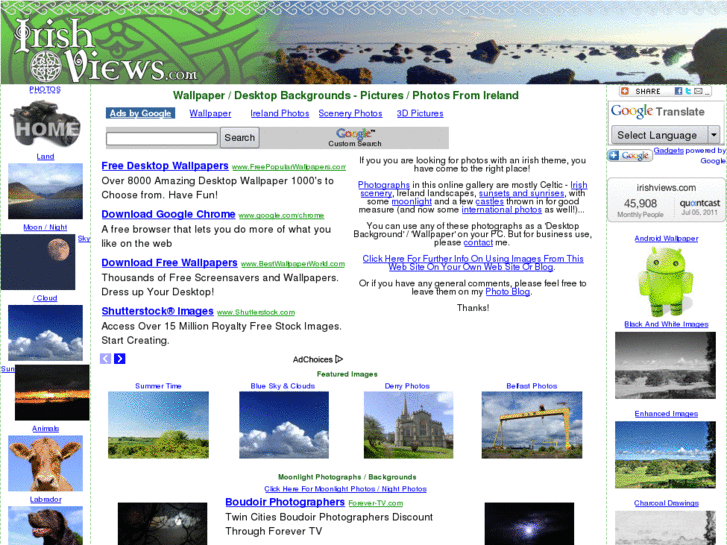Viewport: 727px width, 545px height.
Task: Open the sunset thumbnail in sidebar
Action: [52, 392]
